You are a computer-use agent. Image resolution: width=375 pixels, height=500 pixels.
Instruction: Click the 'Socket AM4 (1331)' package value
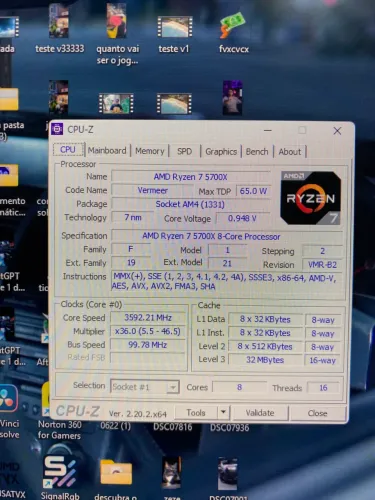click(x=190, y=204)
